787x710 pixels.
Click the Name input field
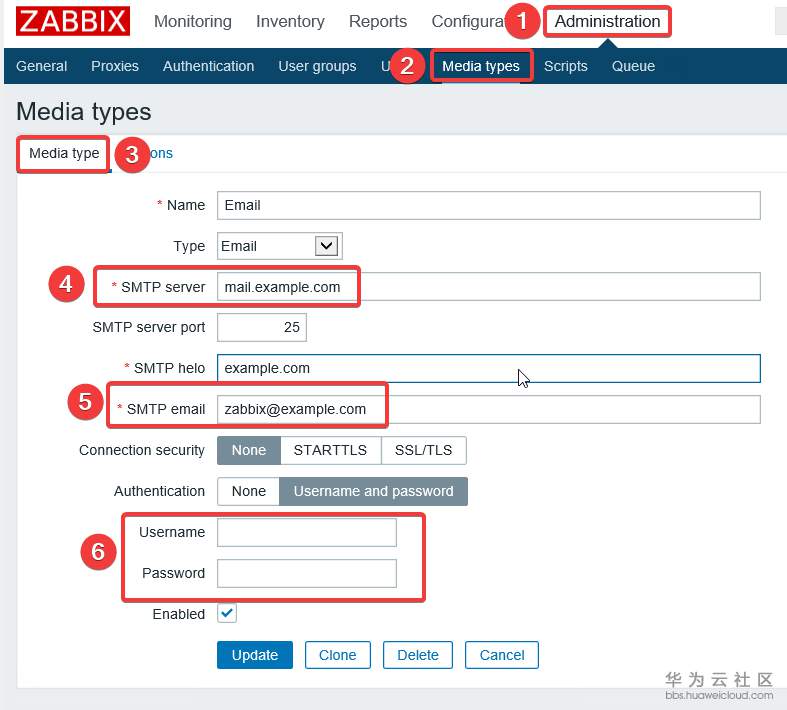[489, 205]
